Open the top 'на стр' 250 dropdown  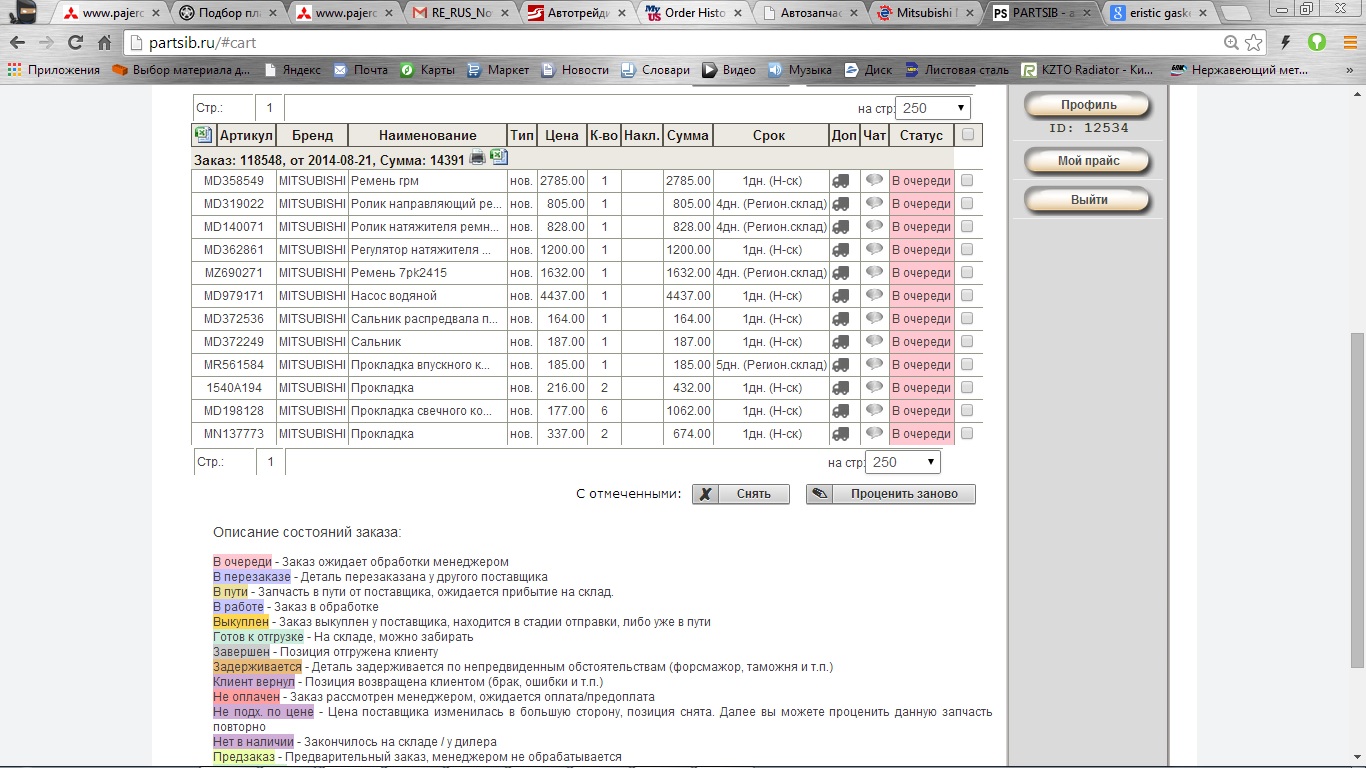click(933, 108)
